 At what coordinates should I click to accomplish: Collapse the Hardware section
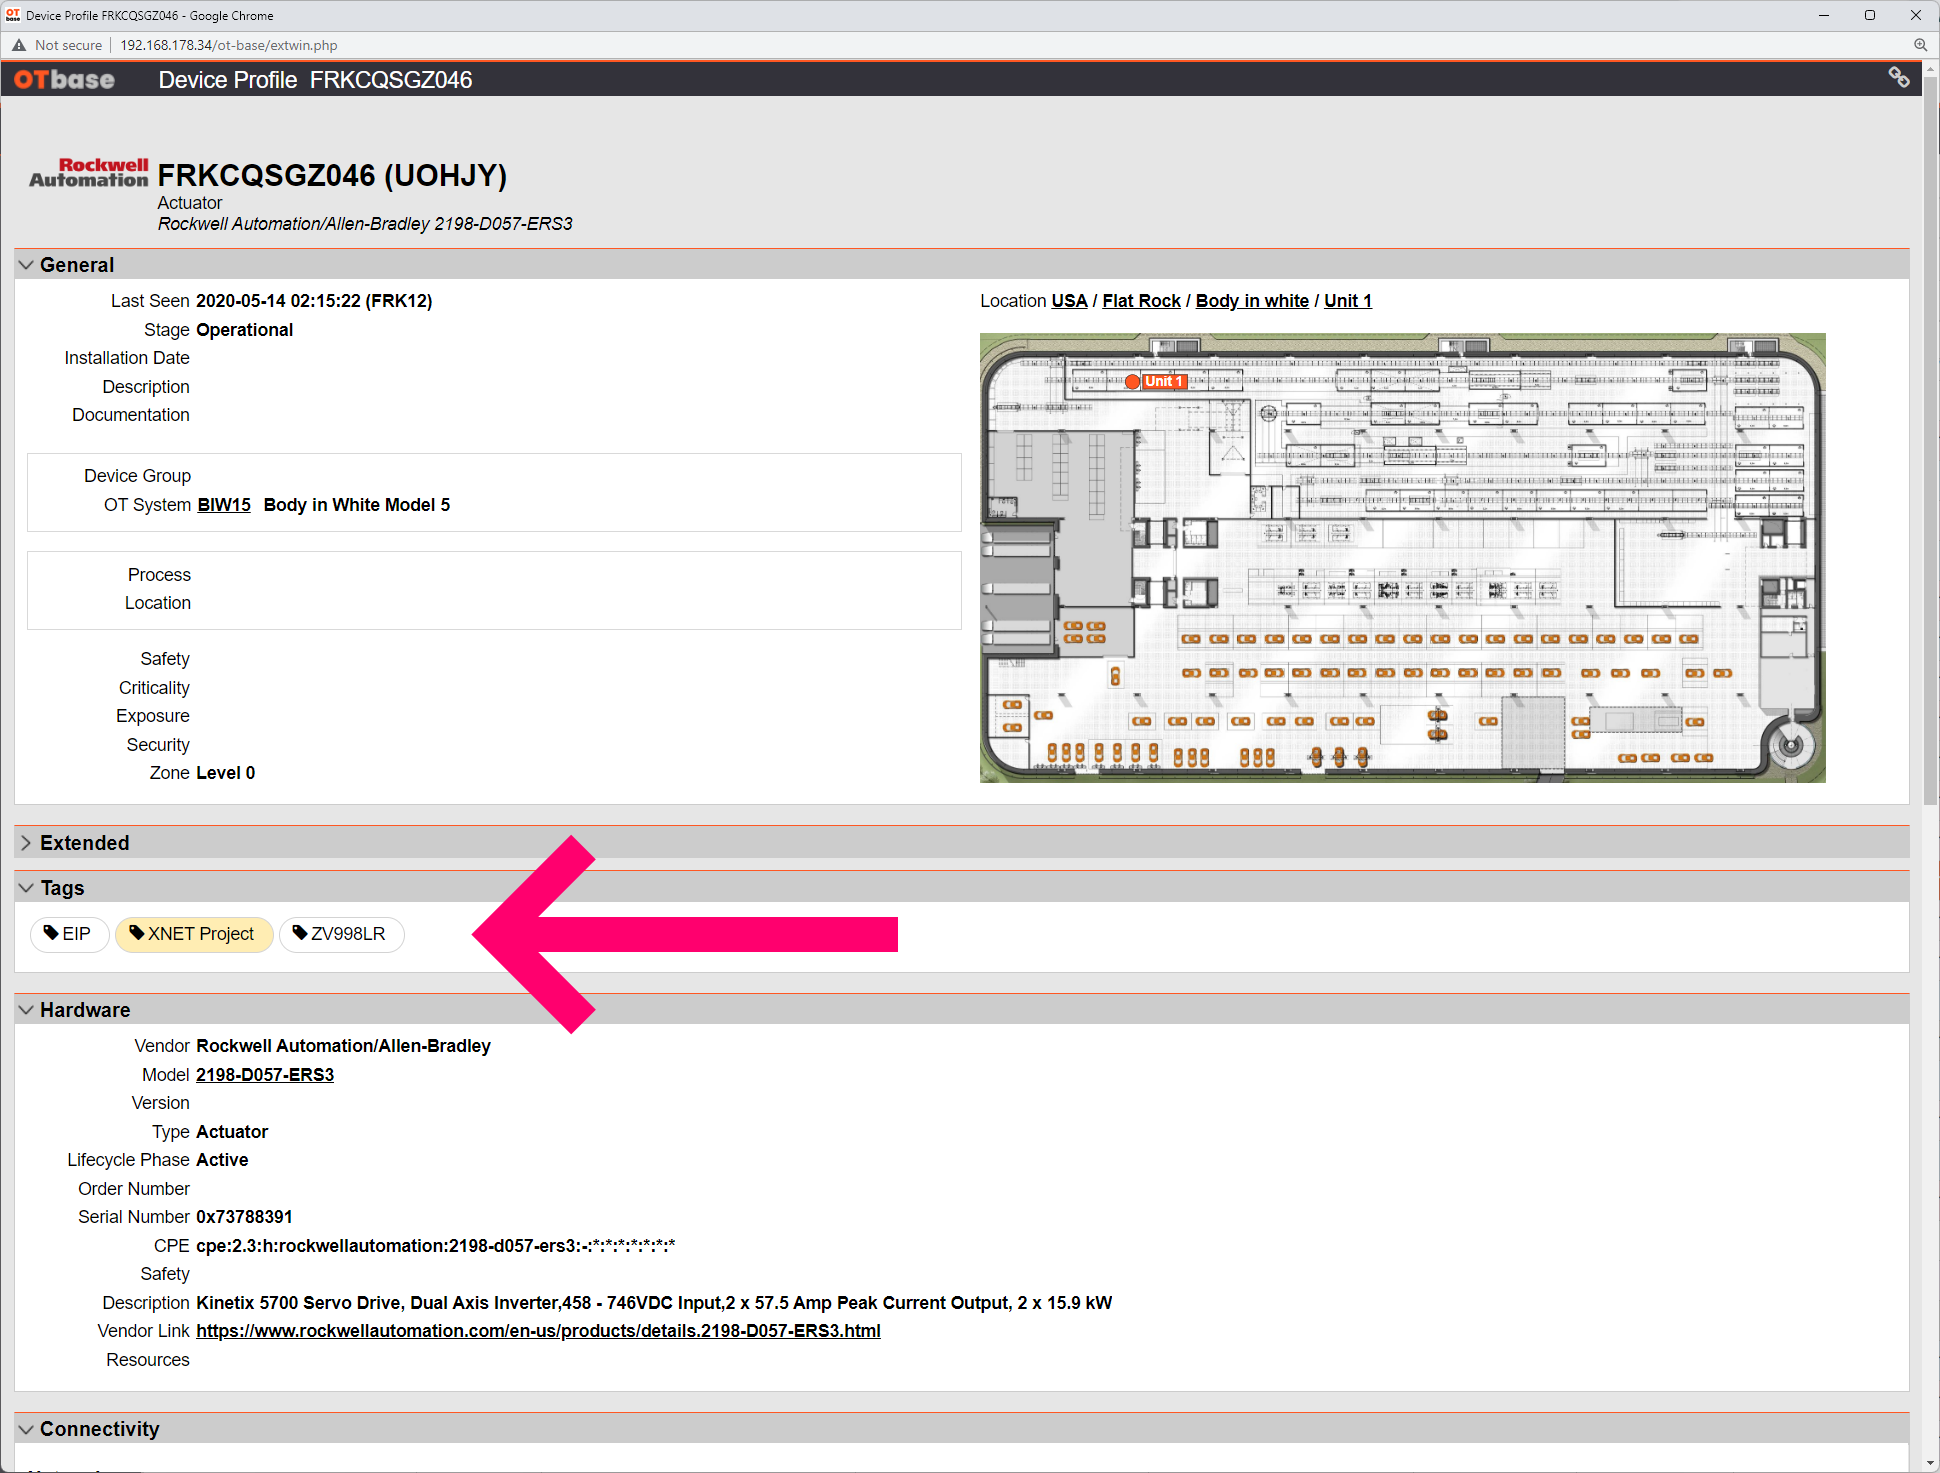[26, 1010]
